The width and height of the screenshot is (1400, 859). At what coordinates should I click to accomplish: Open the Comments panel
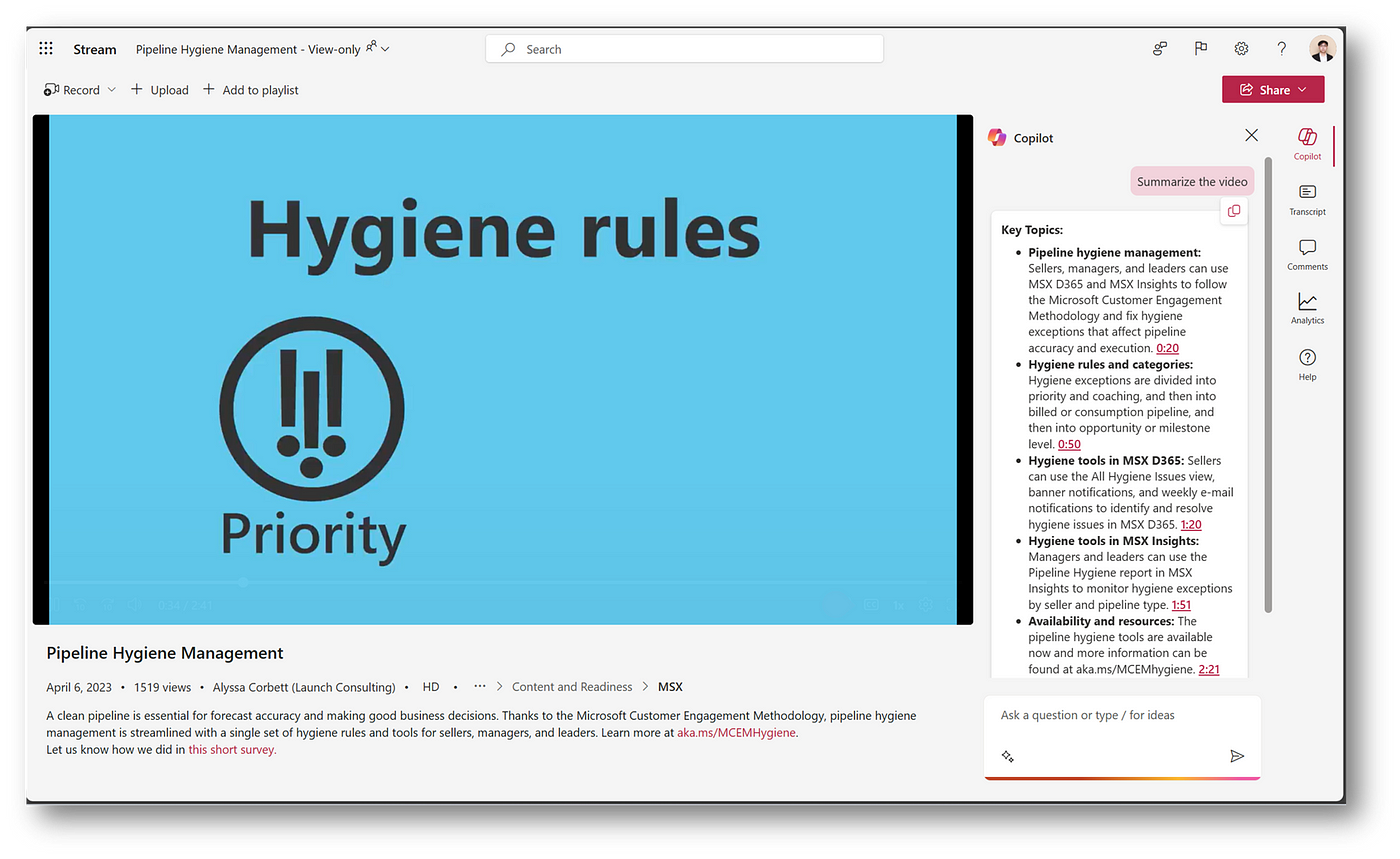click(x=1307, y=254)
